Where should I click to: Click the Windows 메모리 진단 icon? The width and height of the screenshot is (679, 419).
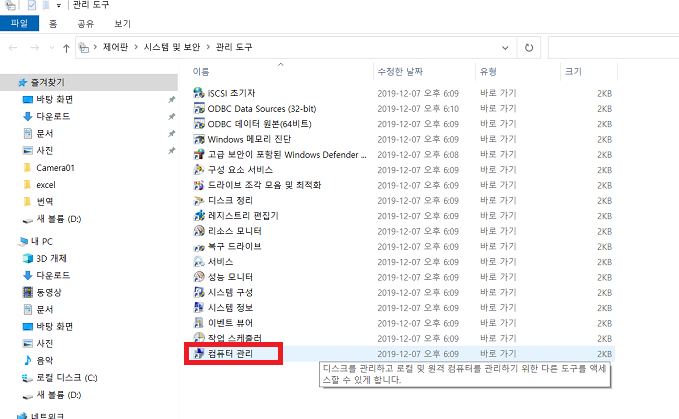(199, 139)
